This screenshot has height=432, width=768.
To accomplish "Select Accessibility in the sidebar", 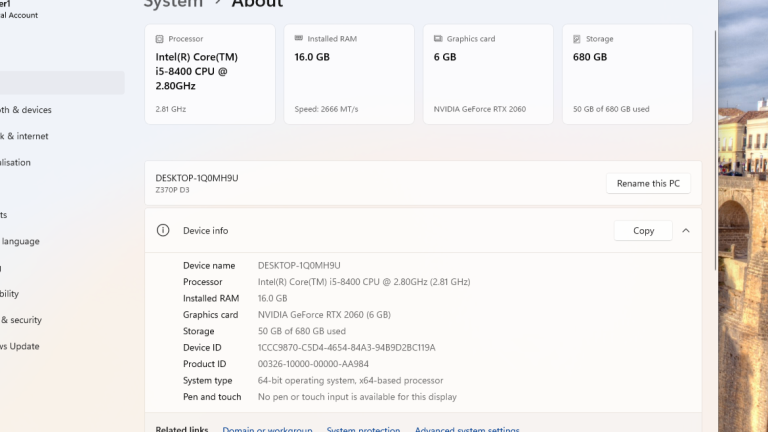I will pos(10,294).
